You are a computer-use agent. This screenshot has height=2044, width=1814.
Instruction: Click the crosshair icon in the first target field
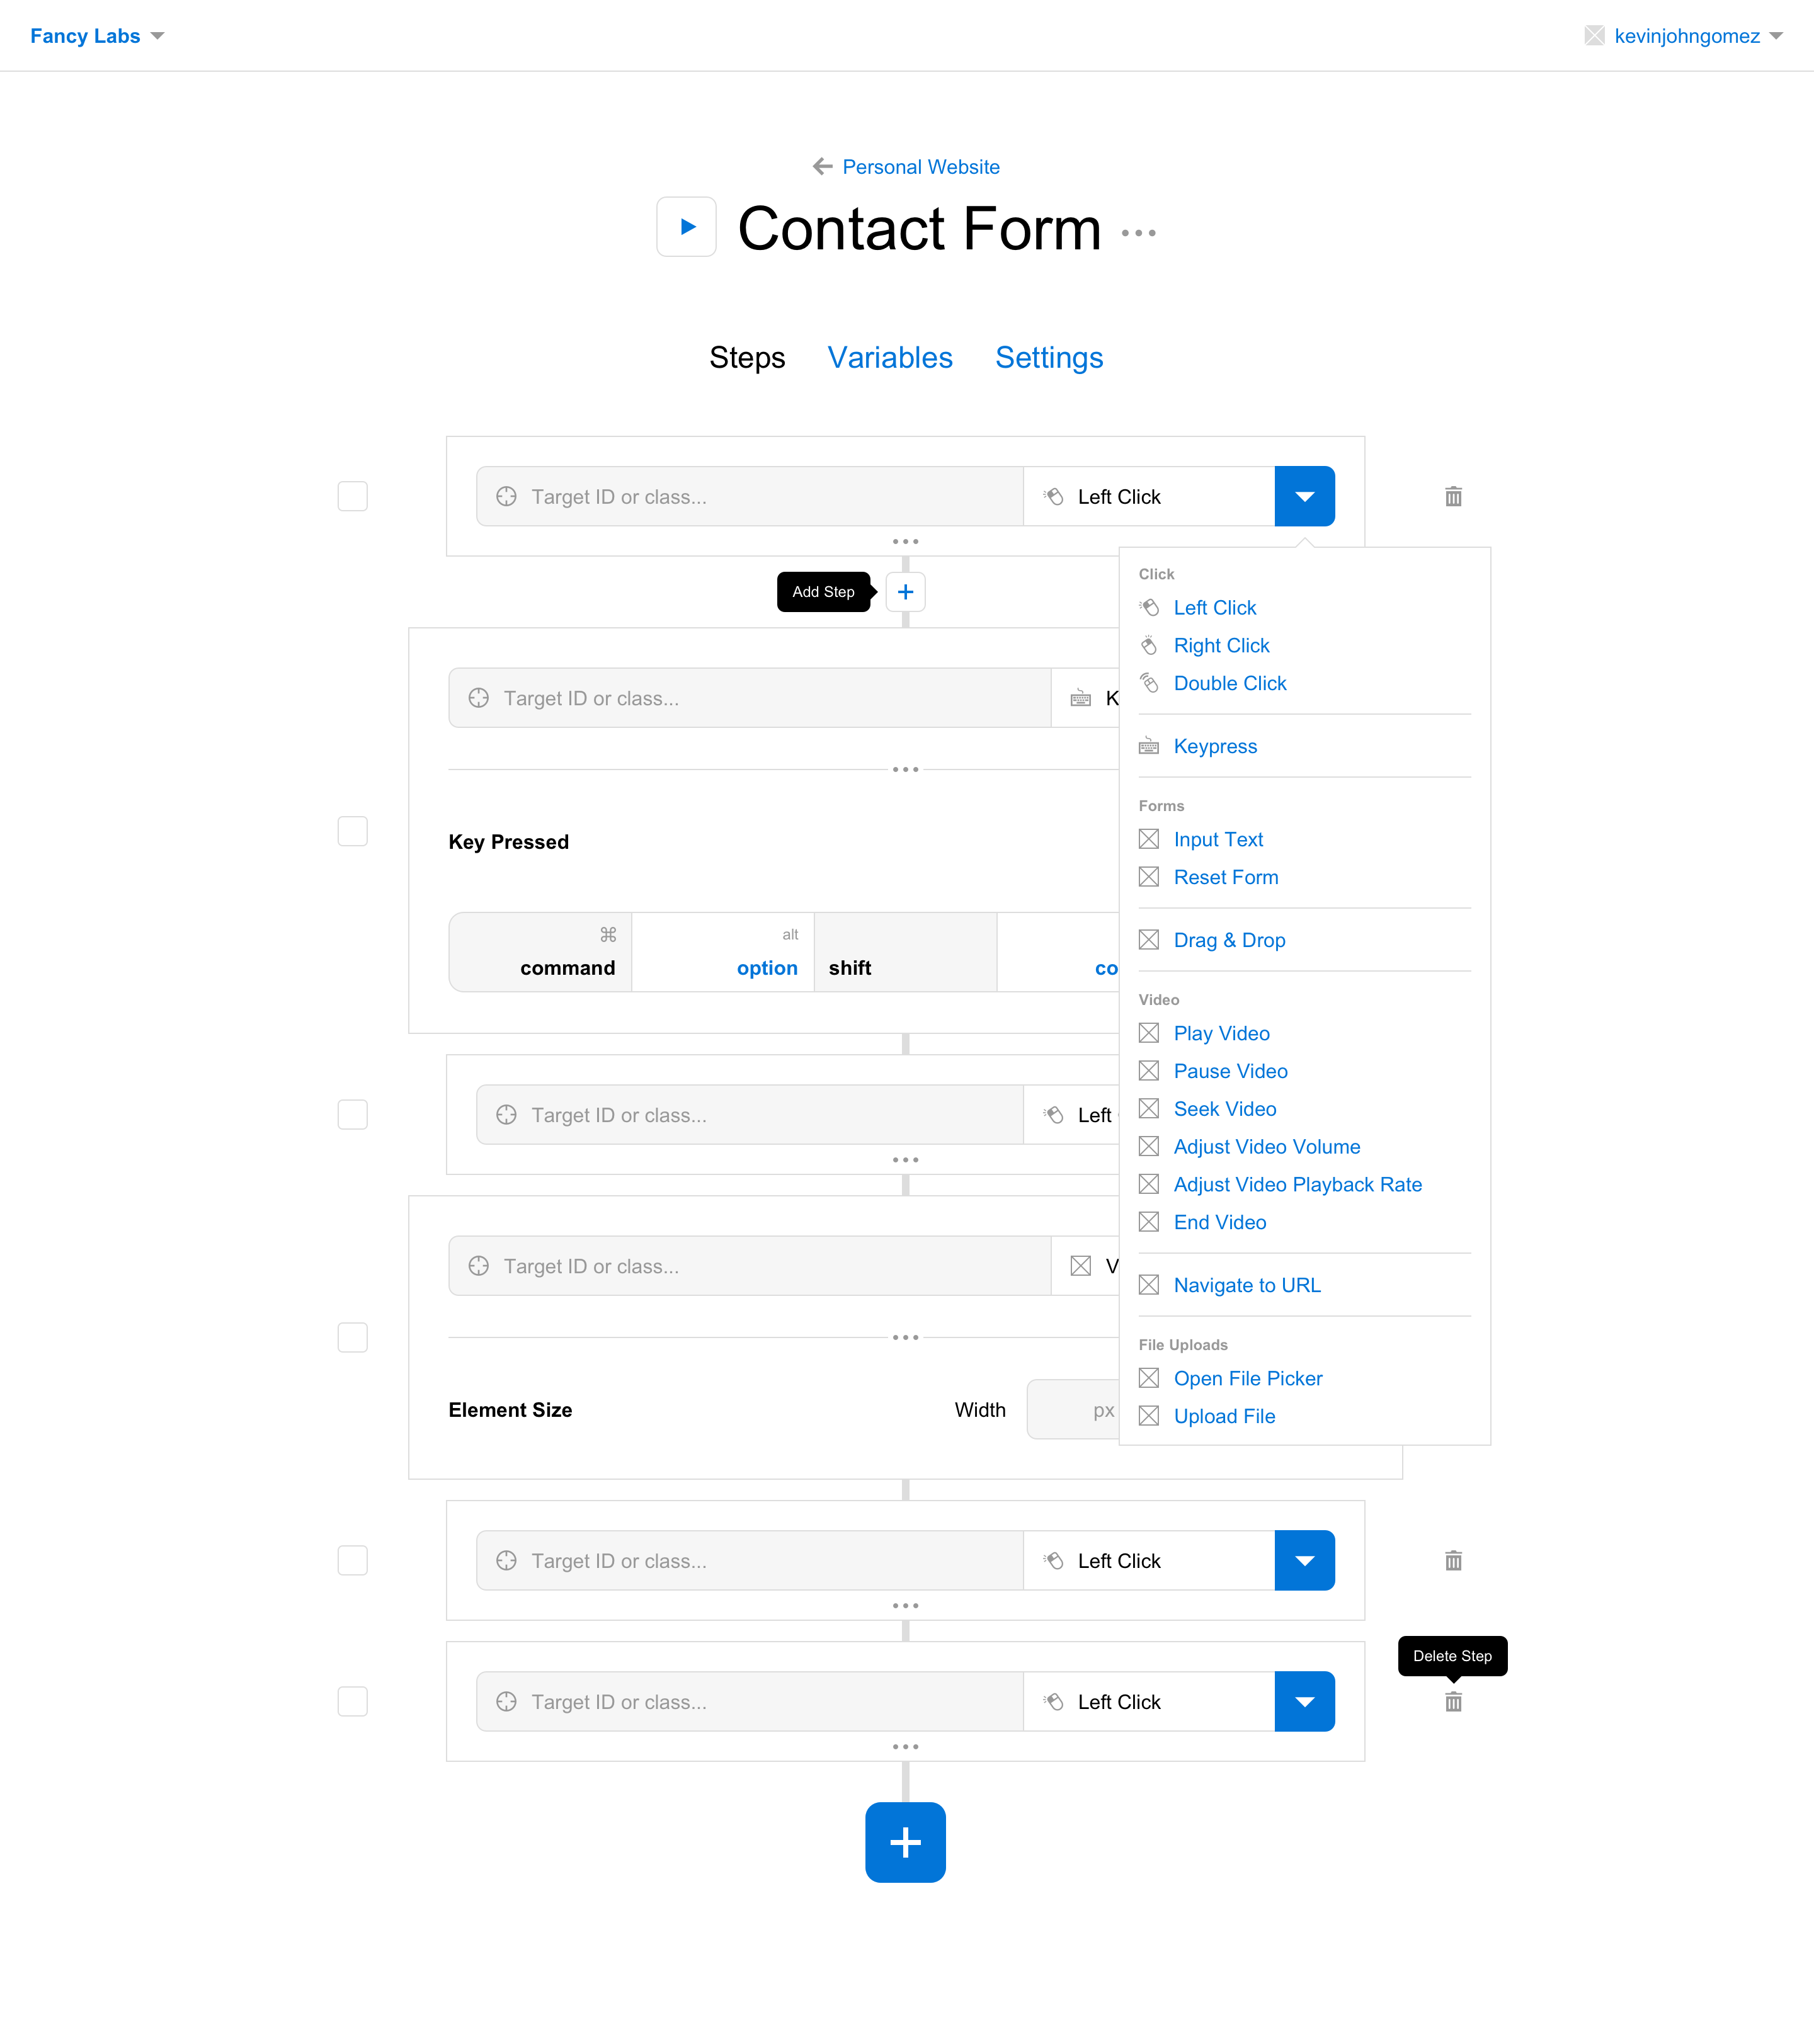(x=505, y=496)
